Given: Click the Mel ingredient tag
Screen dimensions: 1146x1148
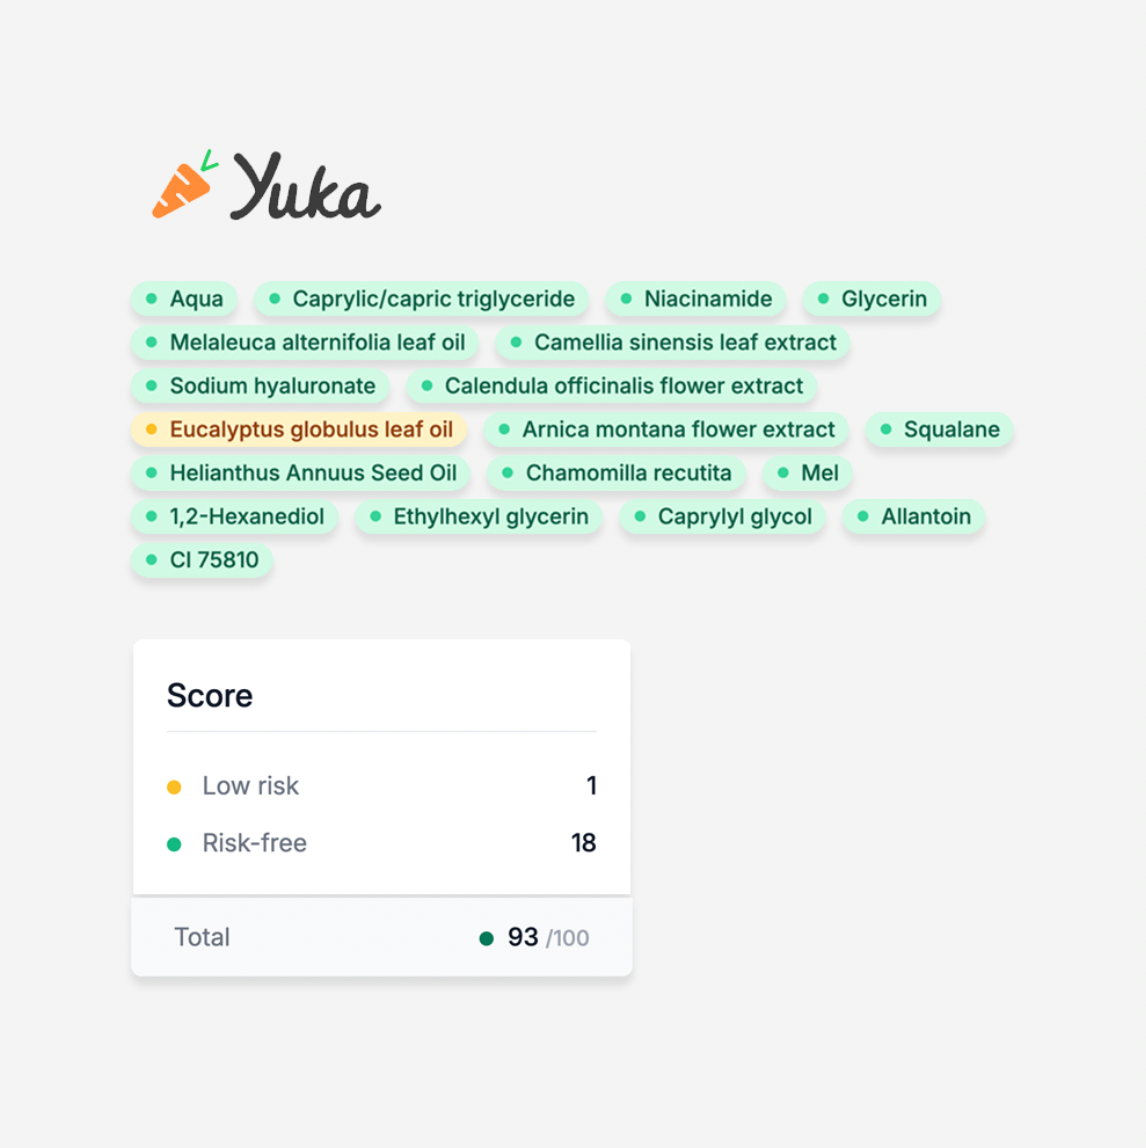Looking at the screenshot, I should (807, 473).
